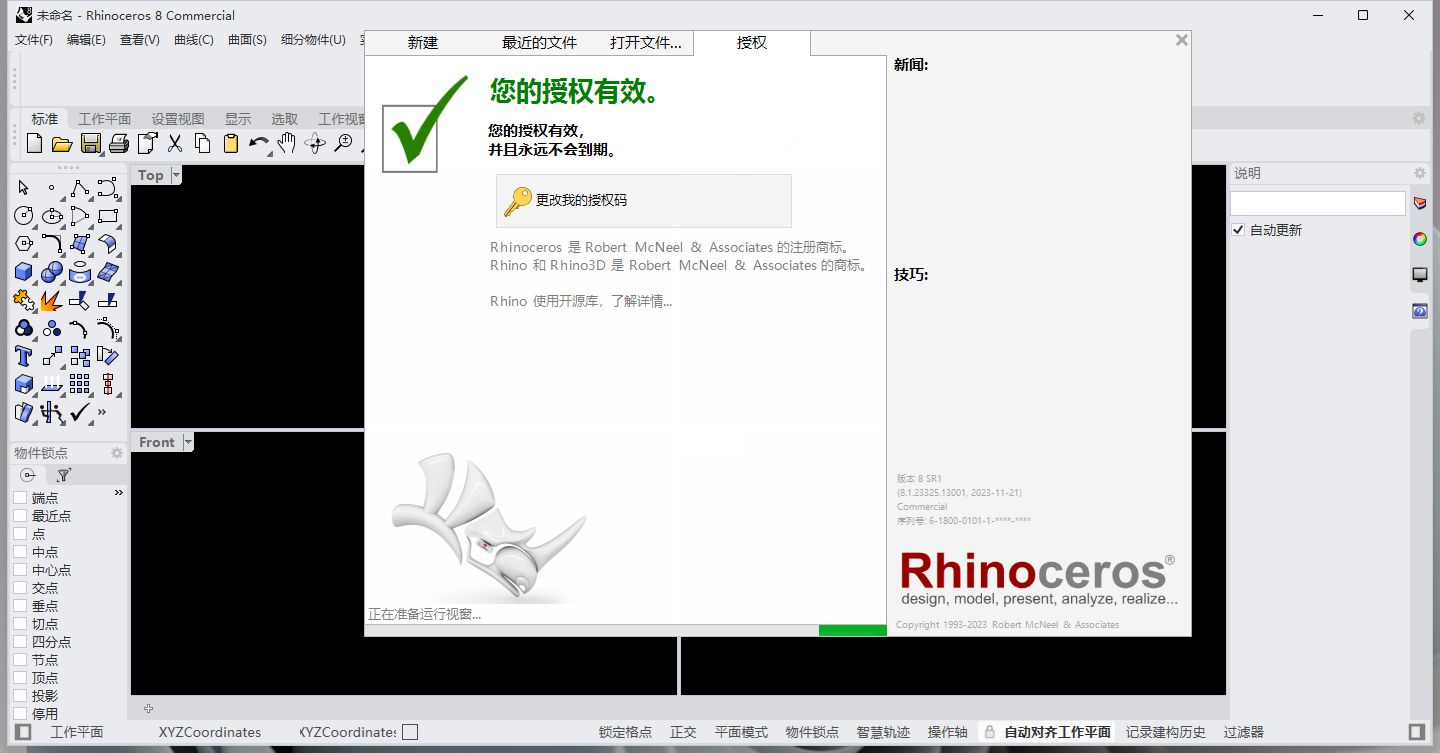Toggle 智慧轨迹 in status bar

[884, 732]
